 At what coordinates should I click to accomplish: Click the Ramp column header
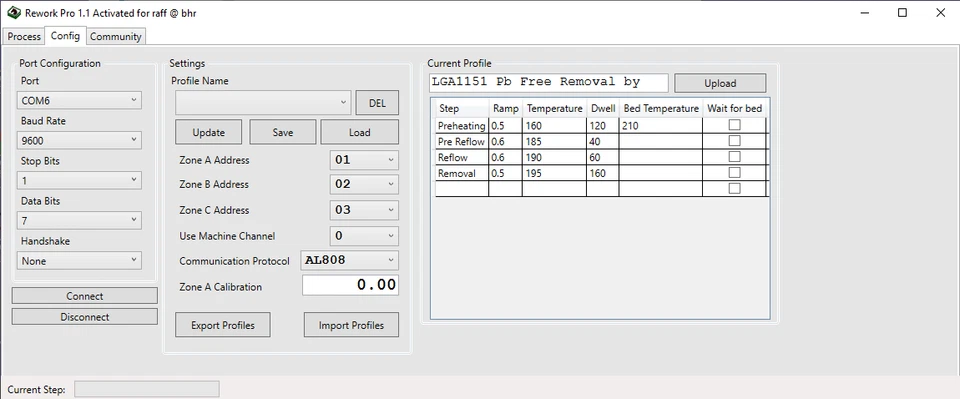(506, 108)
